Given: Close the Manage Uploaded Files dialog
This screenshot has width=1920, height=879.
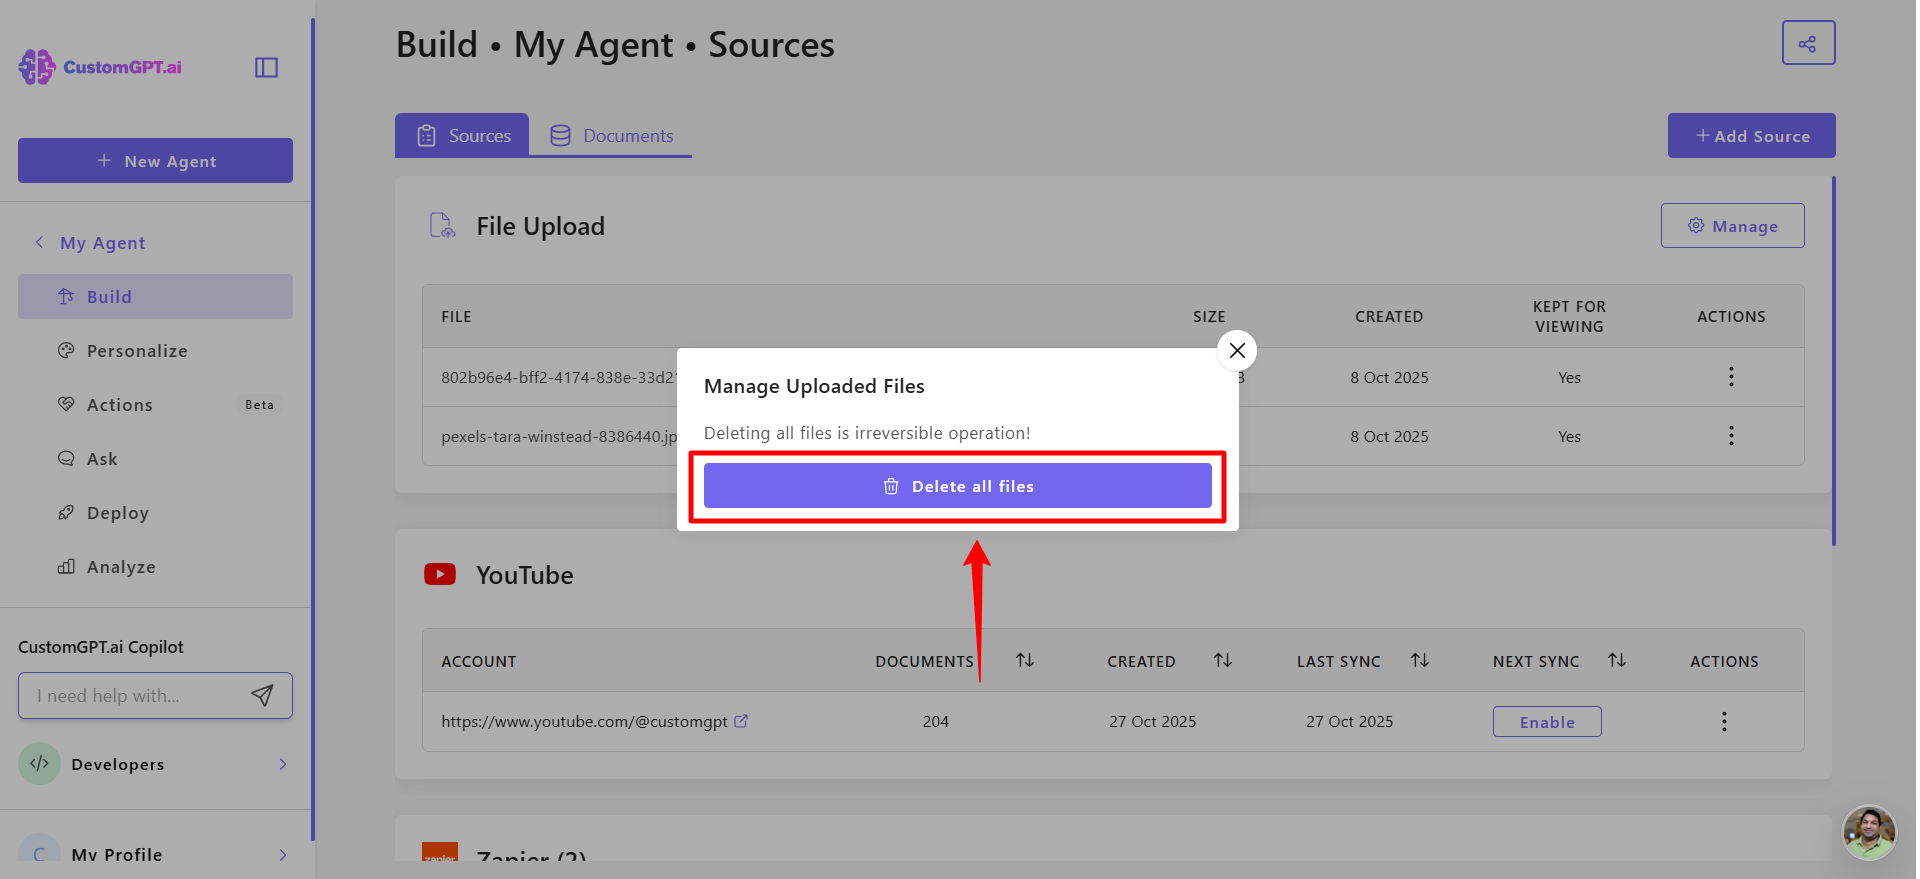Looking at the screenshot, I should pos(1237,350).
